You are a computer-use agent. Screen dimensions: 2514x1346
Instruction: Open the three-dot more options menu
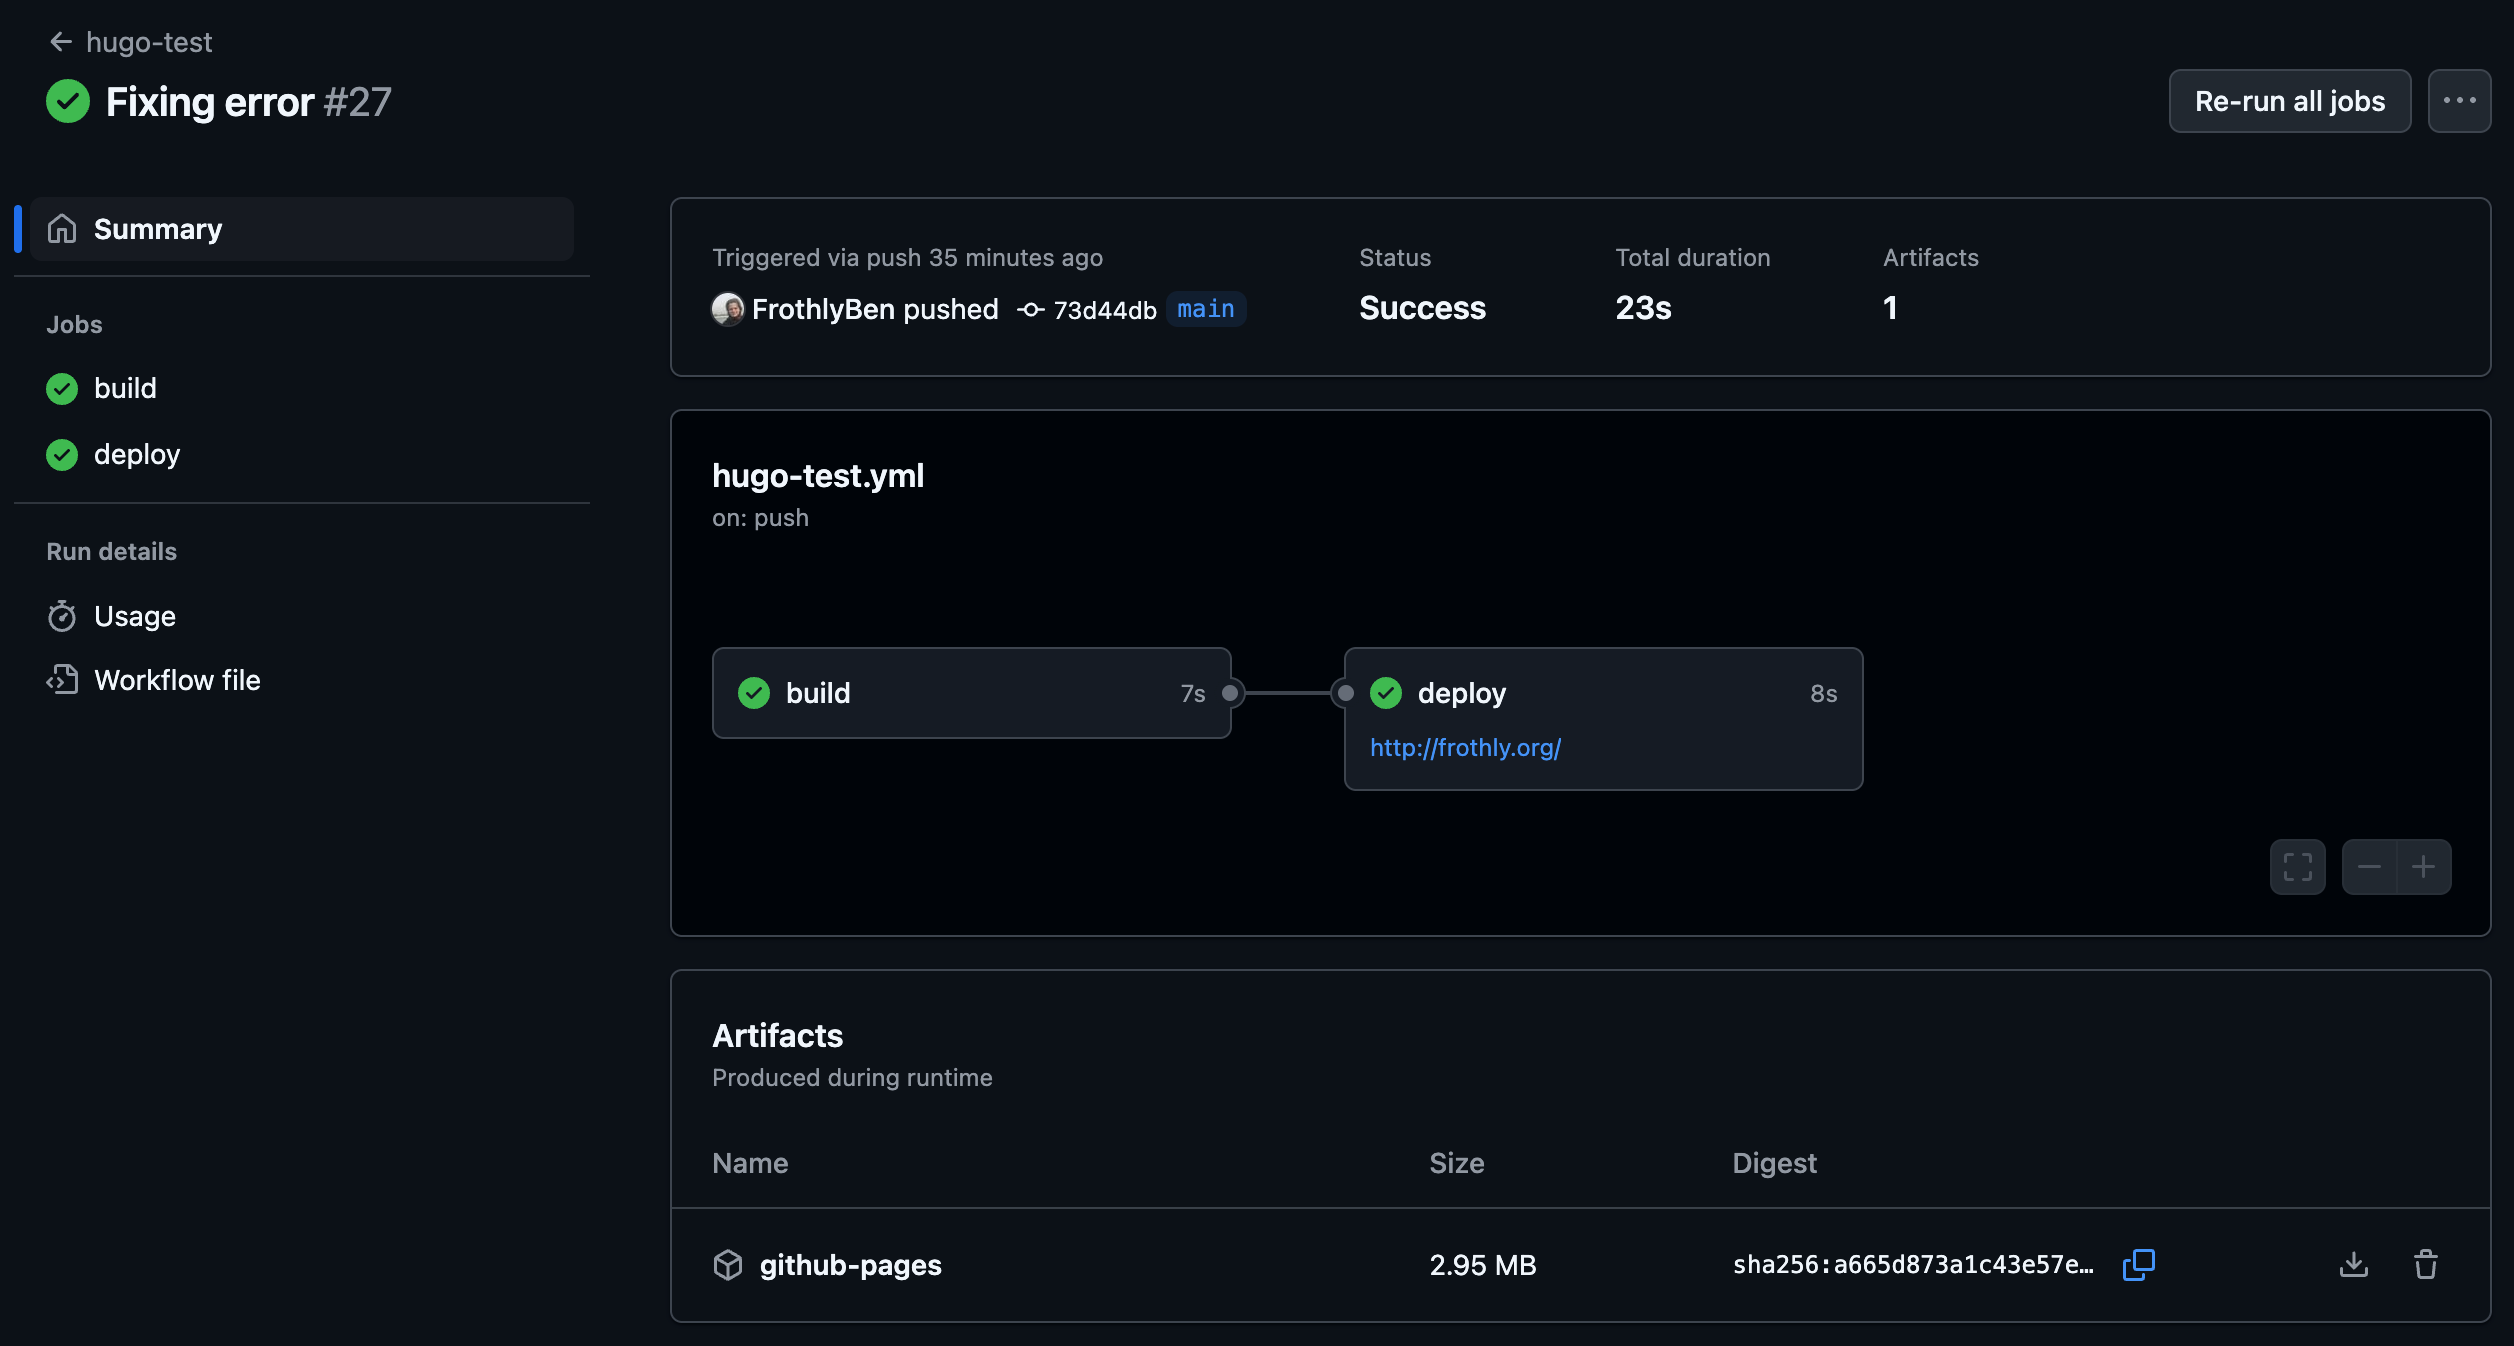pyautogui.click(x=2459, y=101)
